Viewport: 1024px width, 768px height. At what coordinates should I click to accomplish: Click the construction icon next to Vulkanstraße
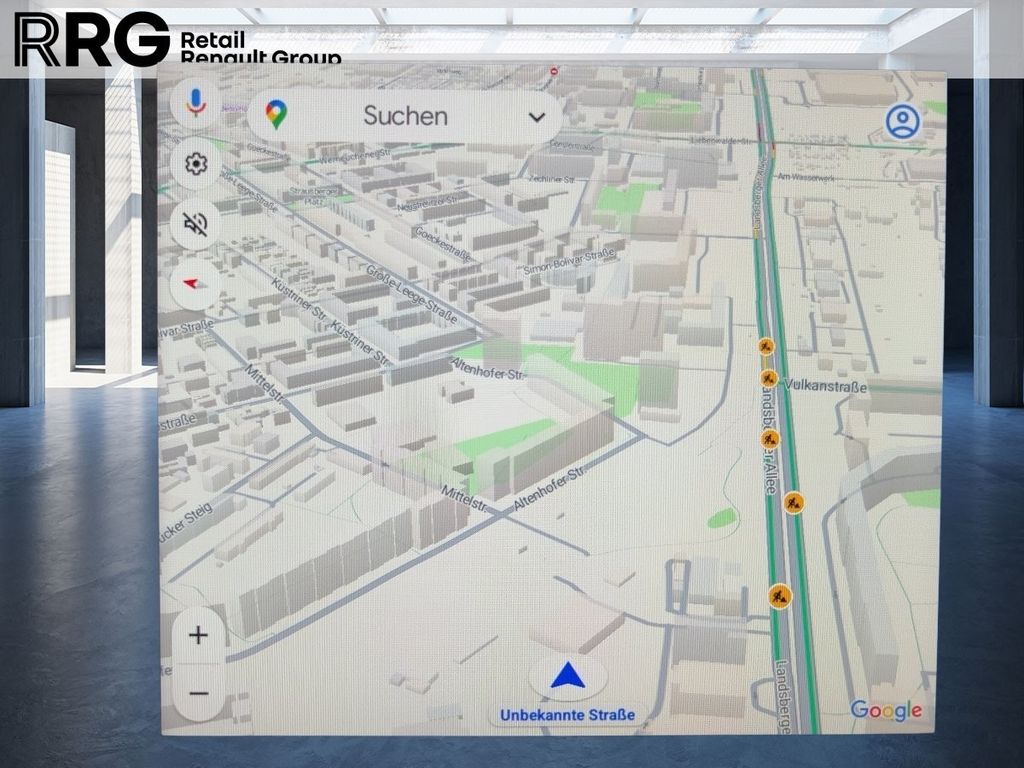click(769, 378)
